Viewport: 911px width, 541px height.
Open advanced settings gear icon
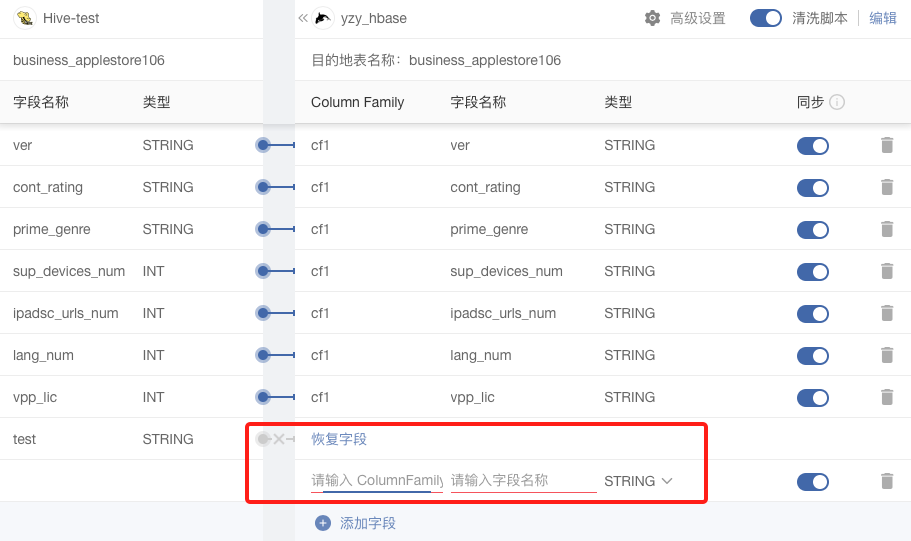[x=653, y=18]
